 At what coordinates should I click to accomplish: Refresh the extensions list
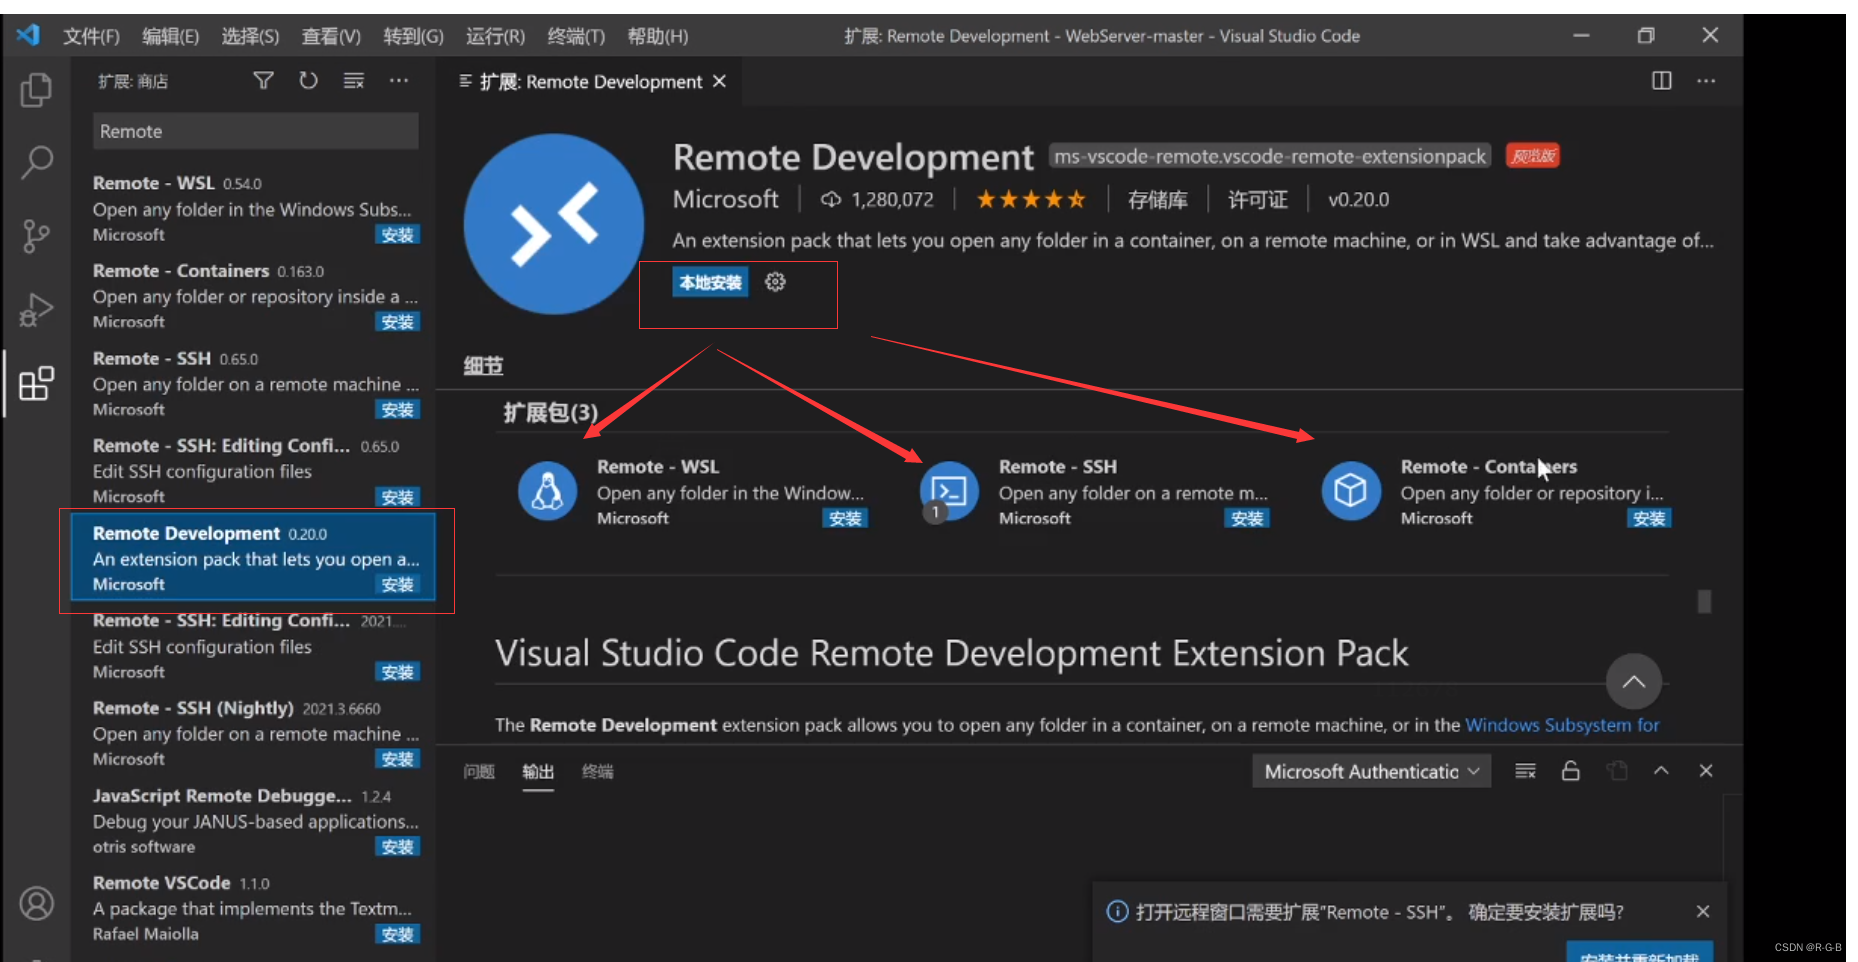308,80
